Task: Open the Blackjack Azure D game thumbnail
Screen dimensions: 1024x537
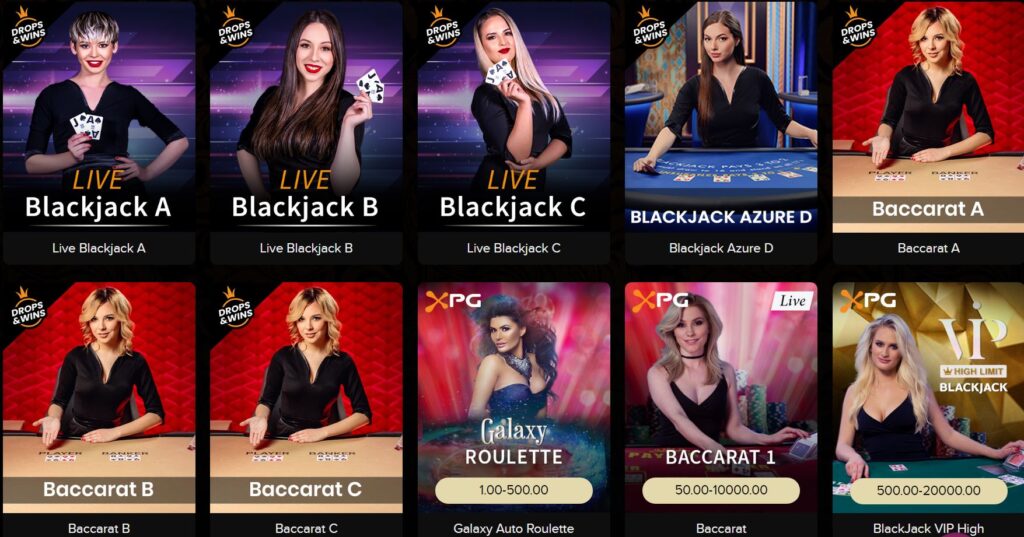Action: coord(721,116)
